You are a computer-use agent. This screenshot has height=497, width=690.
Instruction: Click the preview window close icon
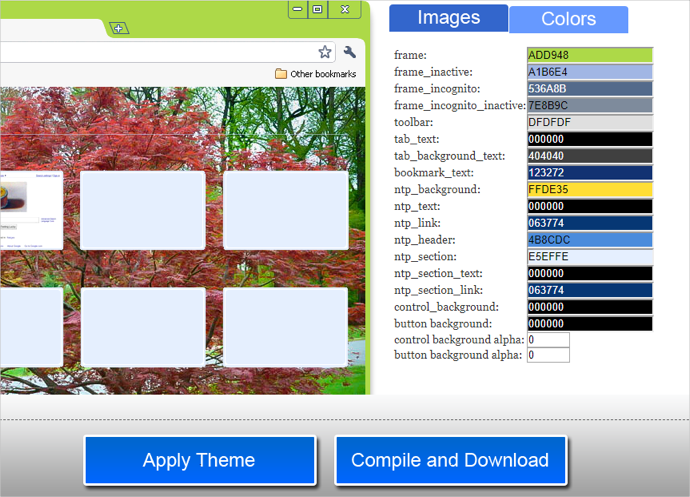(345, 9)
